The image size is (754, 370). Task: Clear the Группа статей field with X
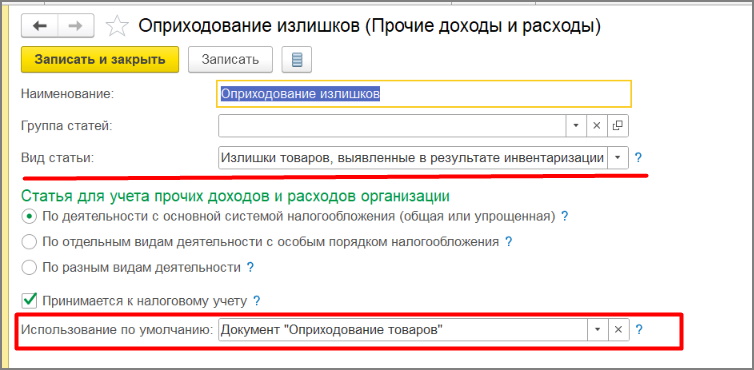pyautogui.click(x=597, y=126)
